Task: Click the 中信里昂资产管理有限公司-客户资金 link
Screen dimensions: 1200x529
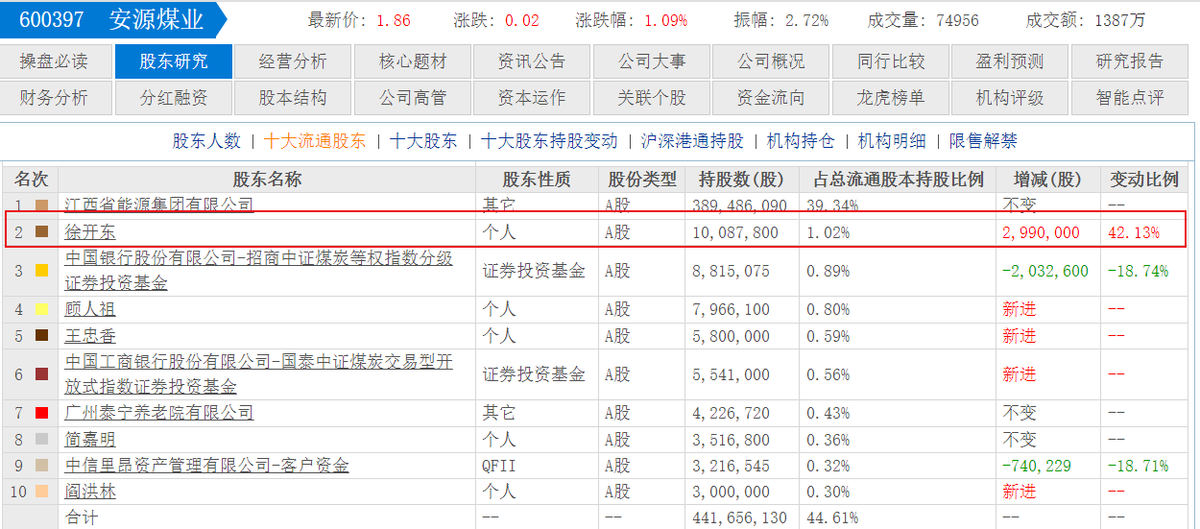Action: (x=207, y=465)
